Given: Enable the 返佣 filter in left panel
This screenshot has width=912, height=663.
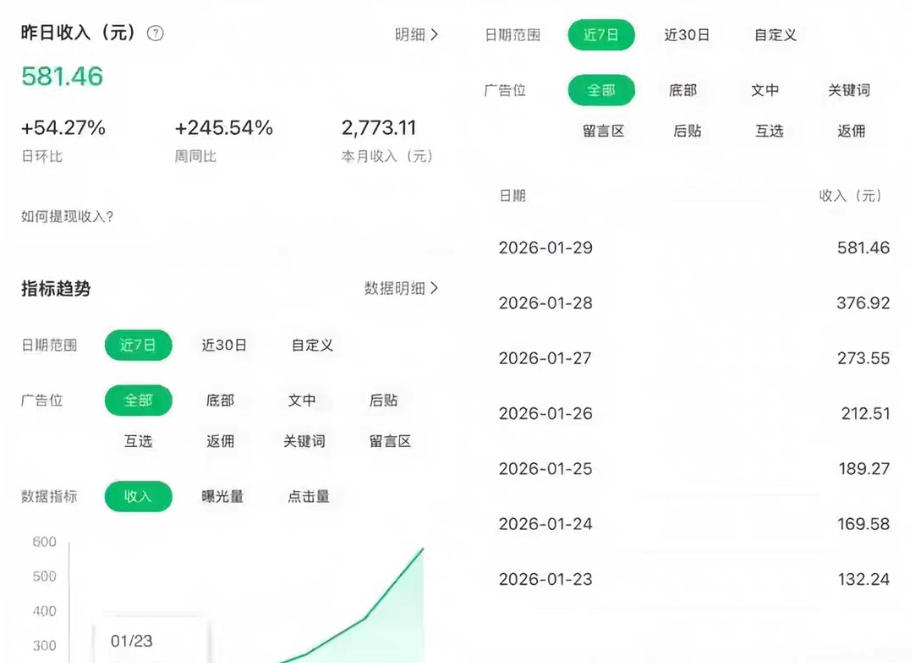Looking at the screenshot, I should [x=221, y=441].
